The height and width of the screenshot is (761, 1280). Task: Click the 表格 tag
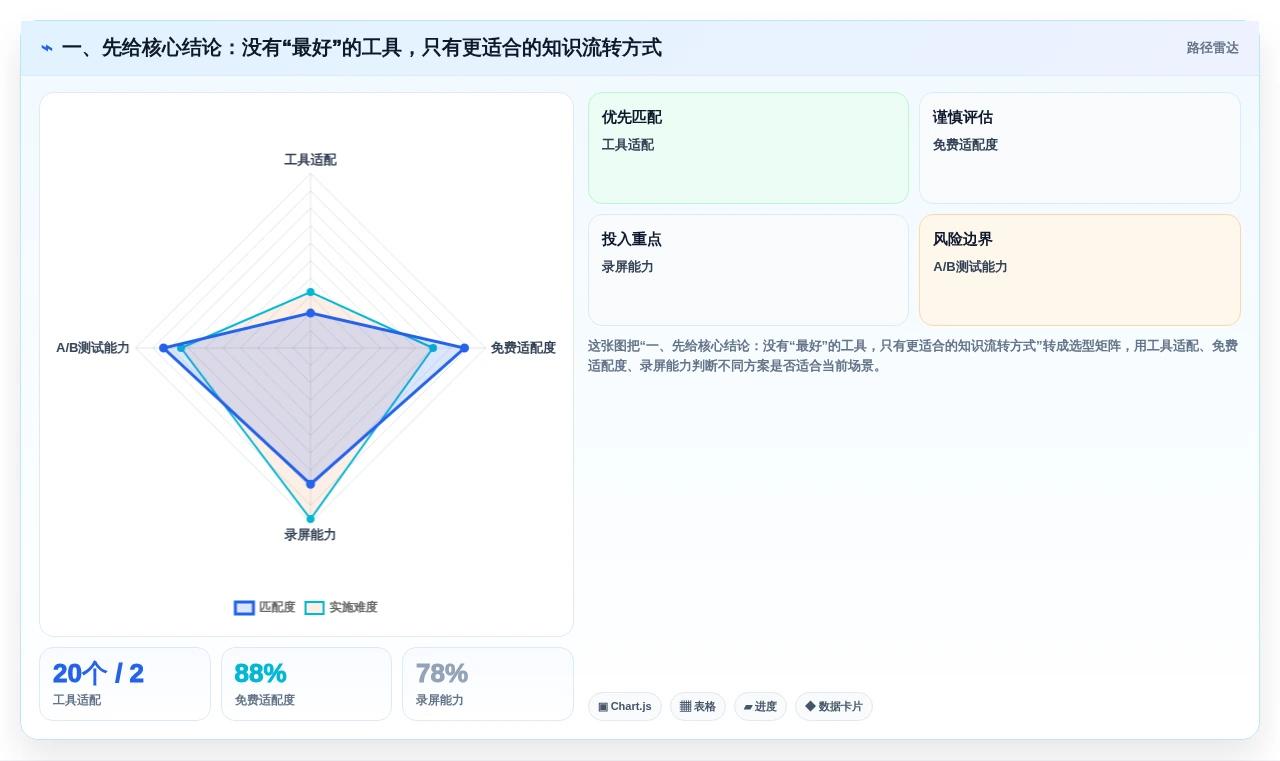tap(698, 707)
